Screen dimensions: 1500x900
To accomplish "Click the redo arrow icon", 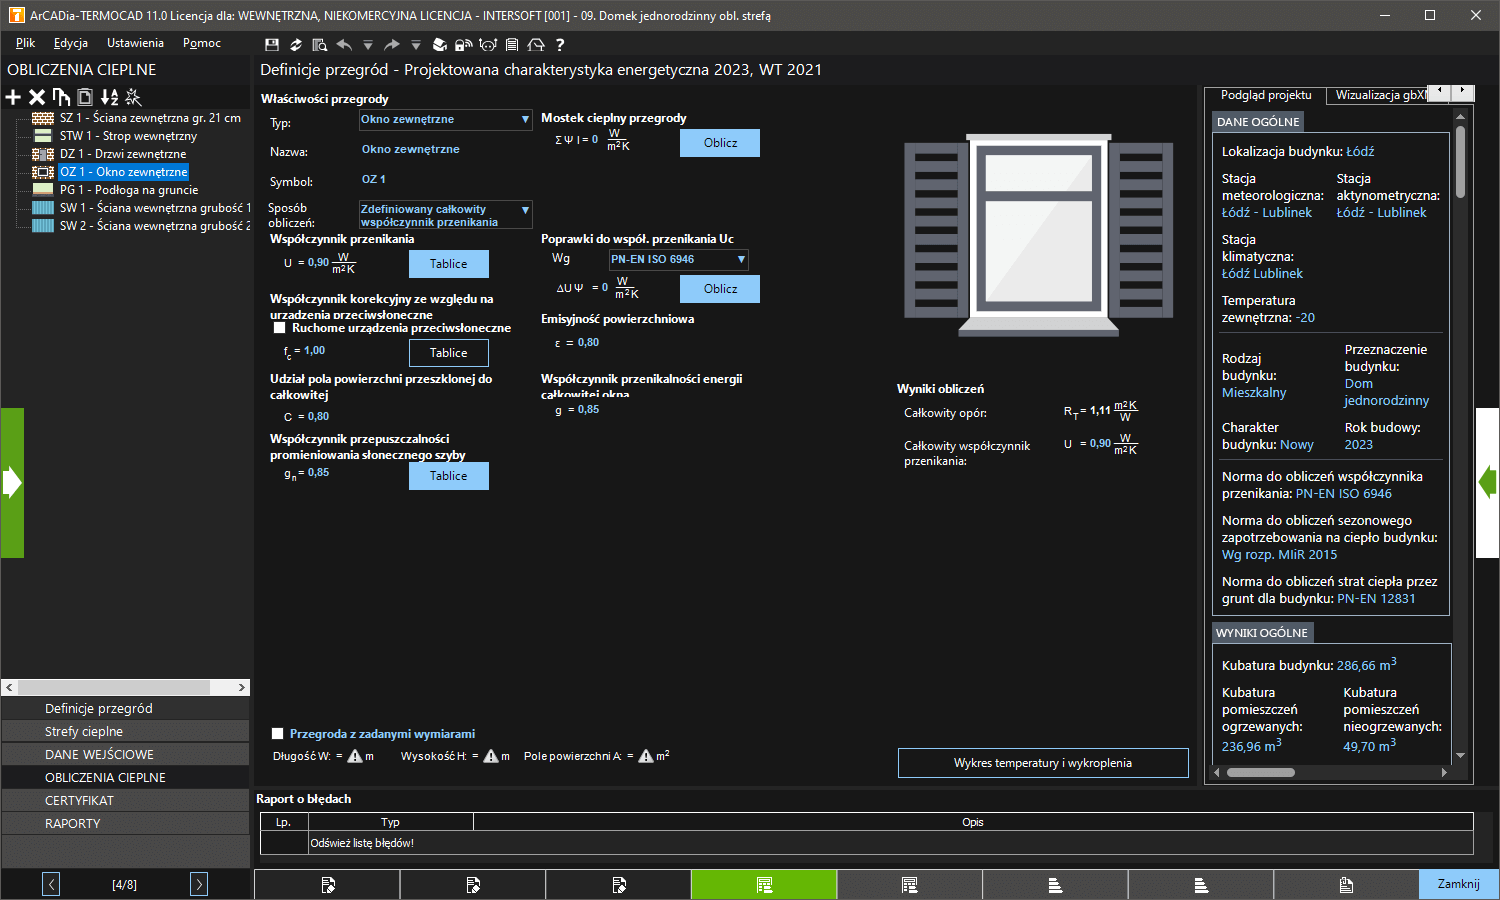I will 392,45.
